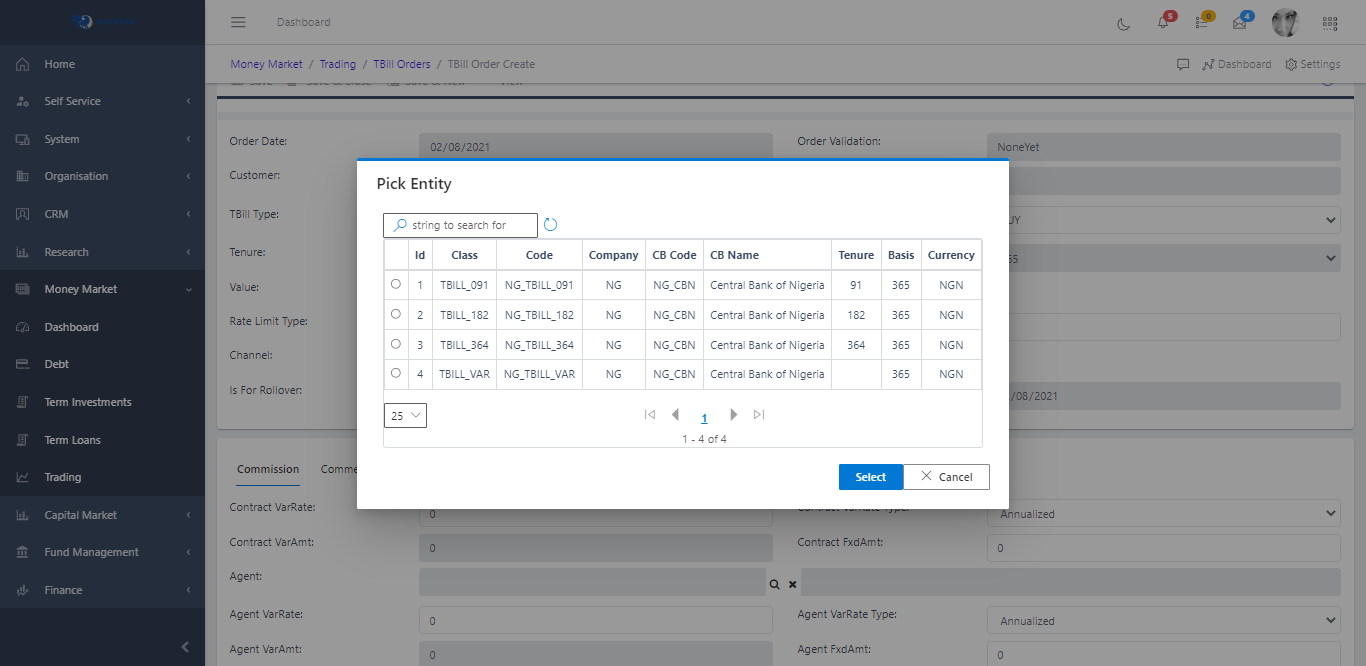The height and width of the screenshot is (666, 1366).
Task: Click the hamburger menu icon
Action: click(238, 22)
